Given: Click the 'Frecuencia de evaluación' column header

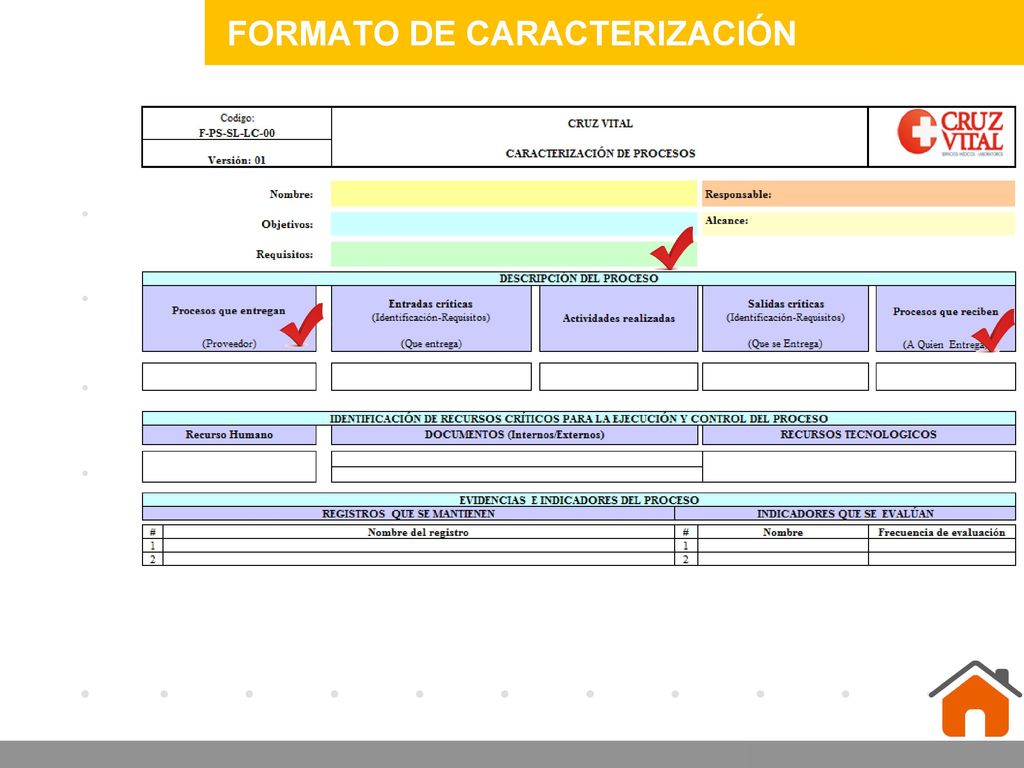Looking at the screenshot, I should click(x=942, y=532).
